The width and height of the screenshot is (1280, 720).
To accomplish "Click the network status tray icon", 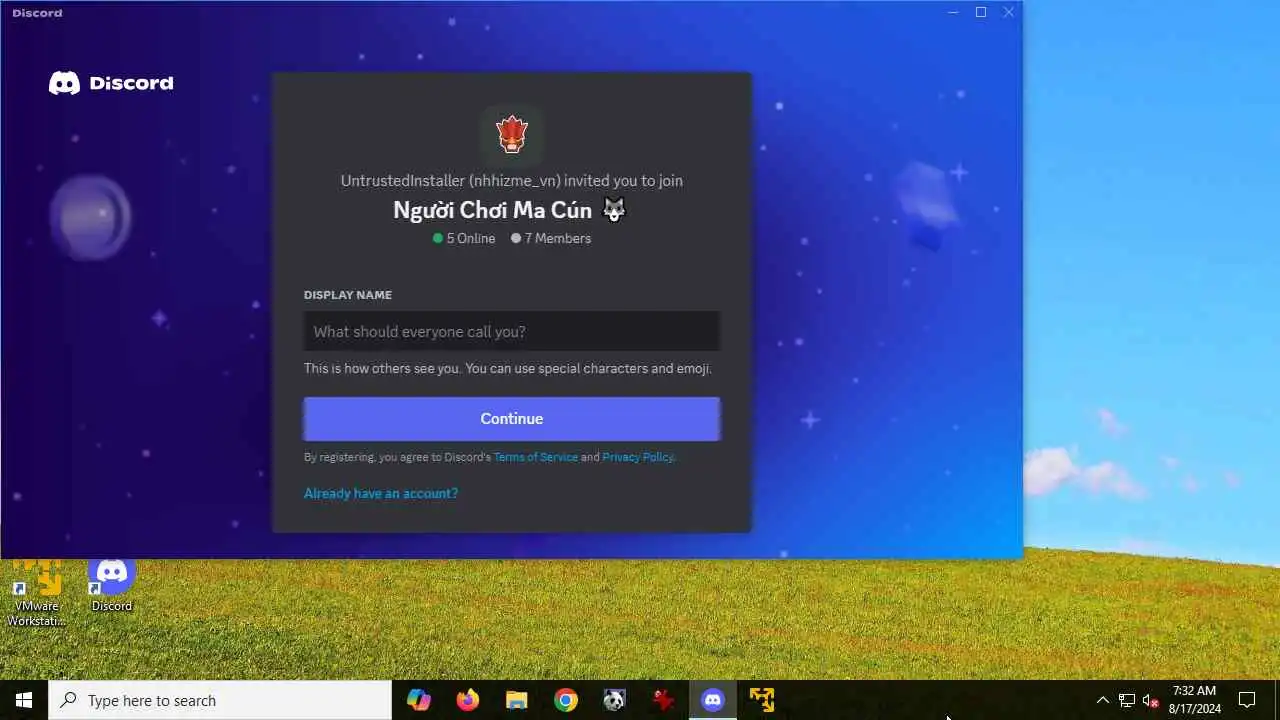I will click(1127, 700).
